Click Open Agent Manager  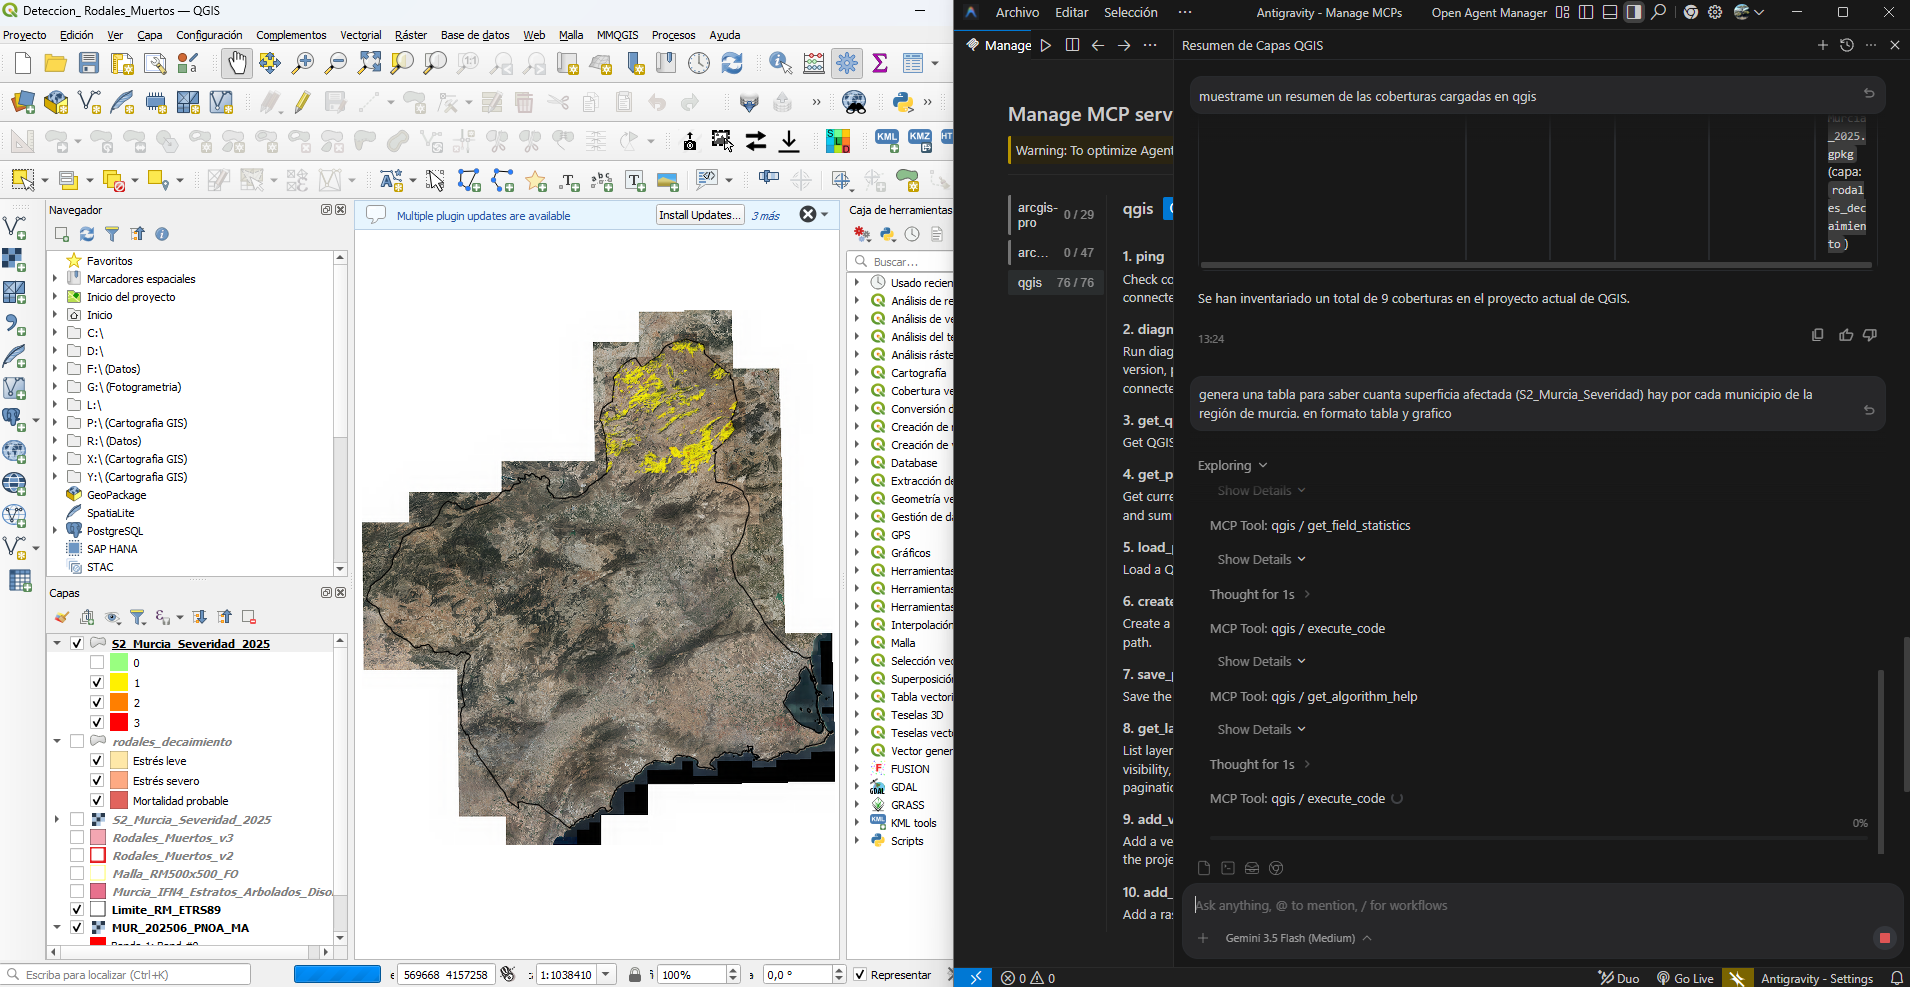click(x=1489, y=13)
